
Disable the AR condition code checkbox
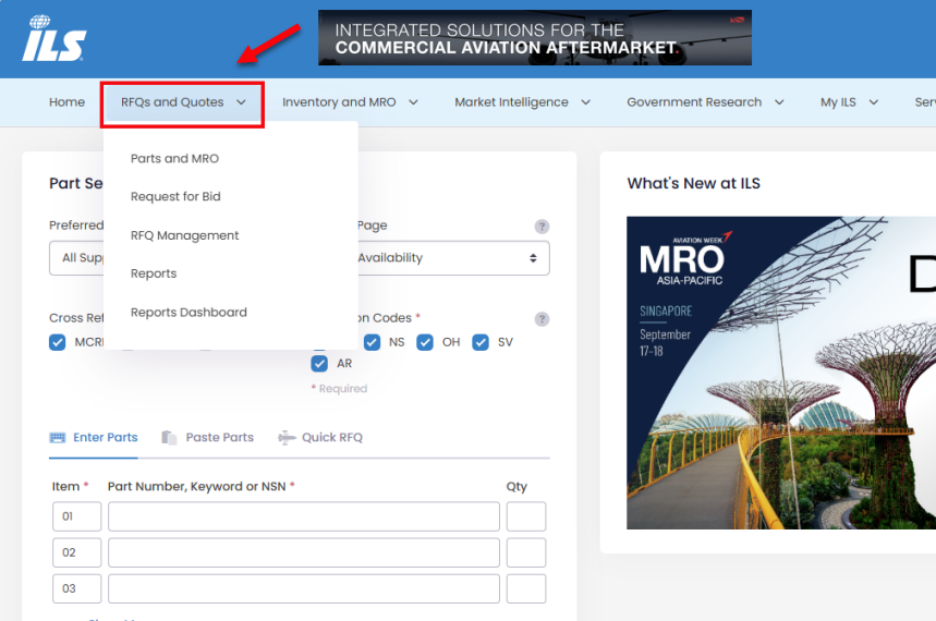[319, 363]
